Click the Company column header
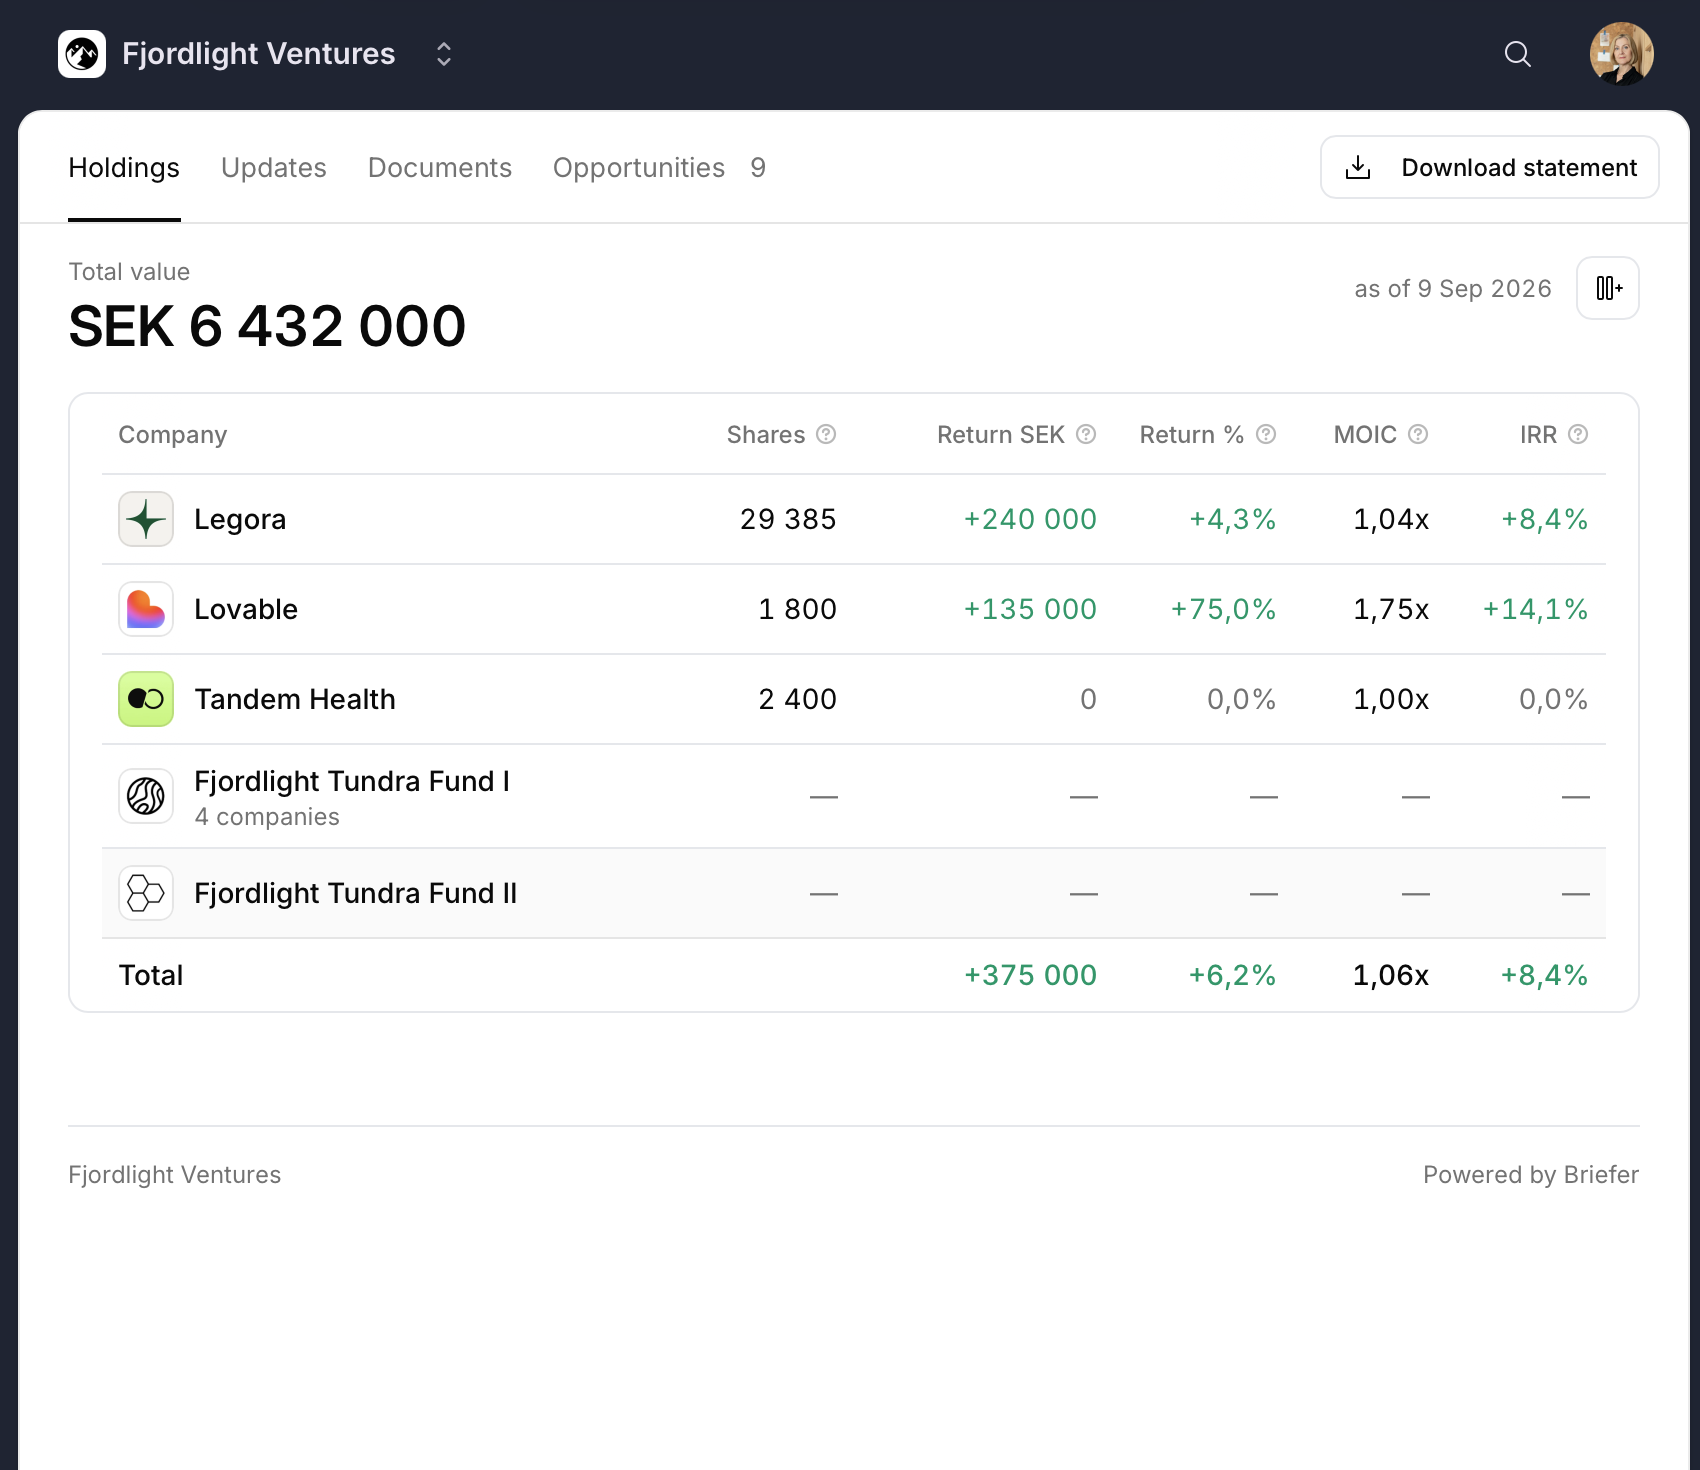 coord(173,435)
